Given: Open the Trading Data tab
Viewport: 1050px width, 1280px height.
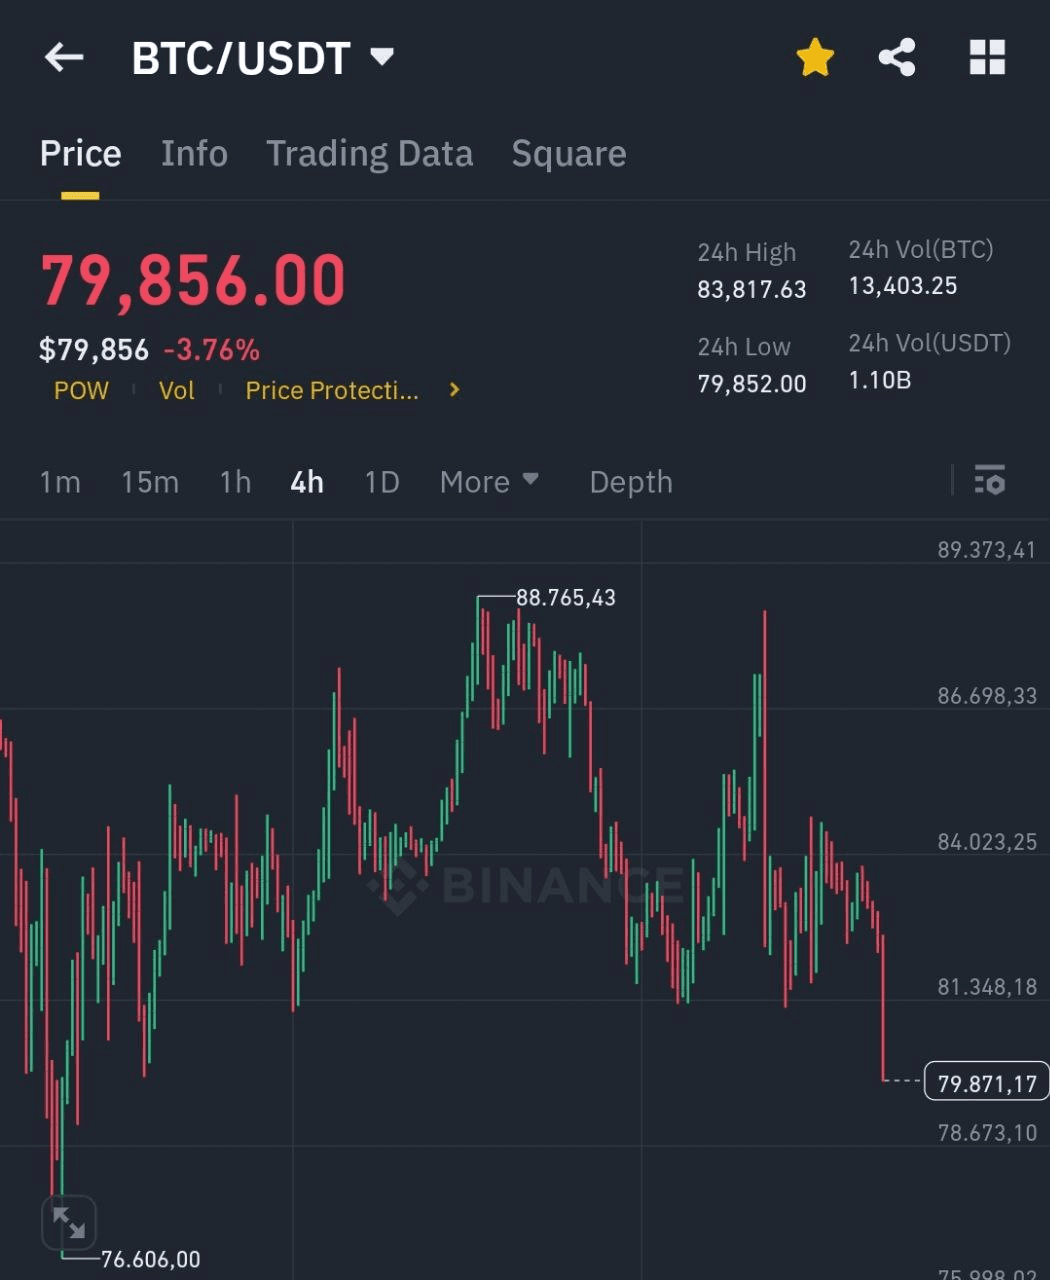Looking at the screenshot, I should 369,154.
